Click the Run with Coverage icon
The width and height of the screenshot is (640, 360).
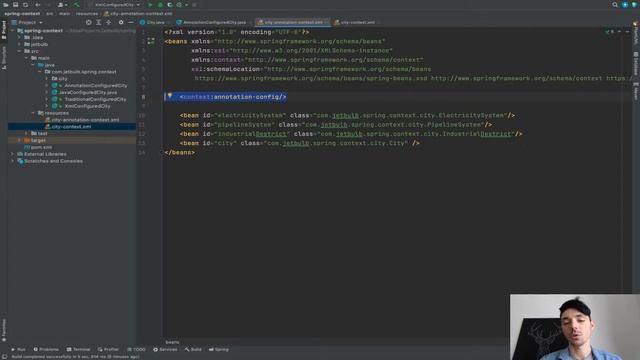point(169,4)
